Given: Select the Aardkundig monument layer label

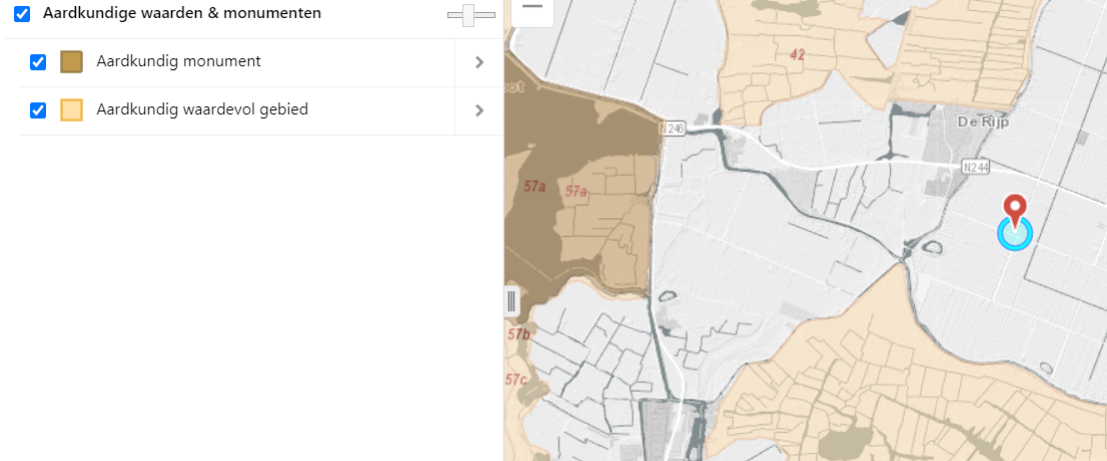Looking at the screenshot, I should click(179, 61).
